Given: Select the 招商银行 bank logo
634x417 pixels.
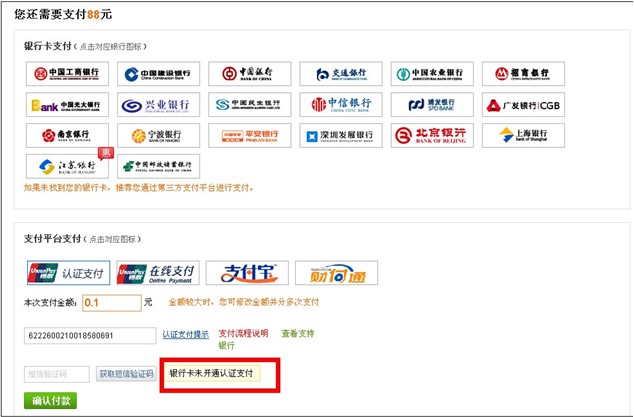Looking at the screenshot, I should tap(523, 74).
